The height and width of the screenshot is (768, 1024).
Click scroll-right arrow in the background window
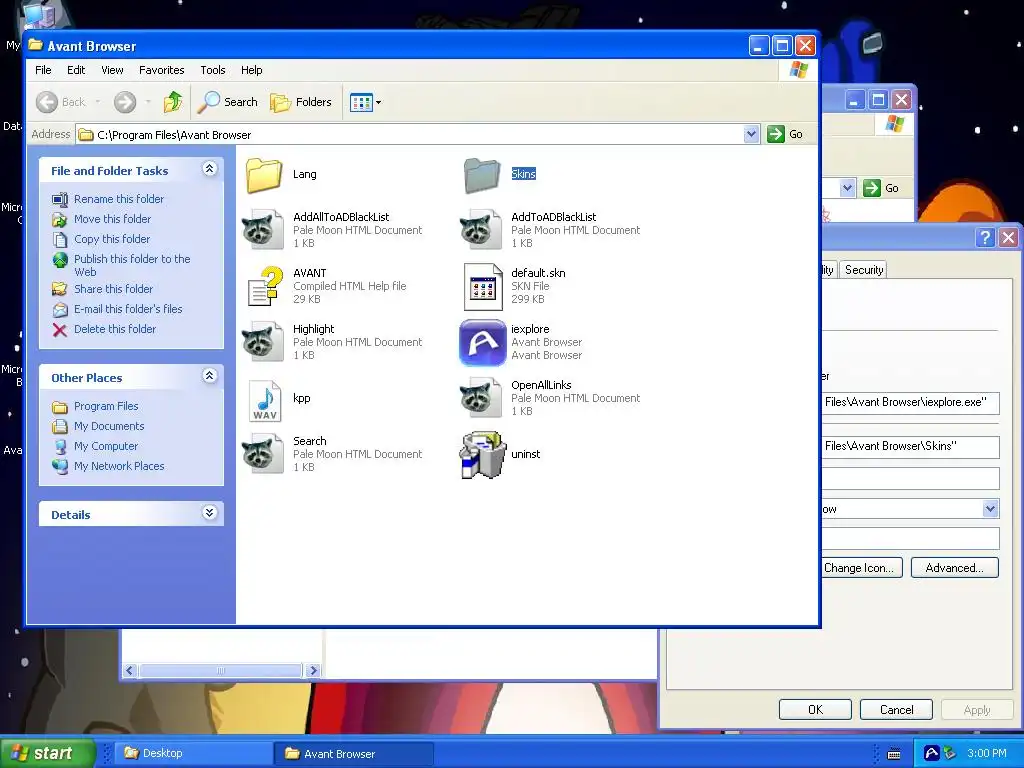pyautogui.click(x=313, y=670)
